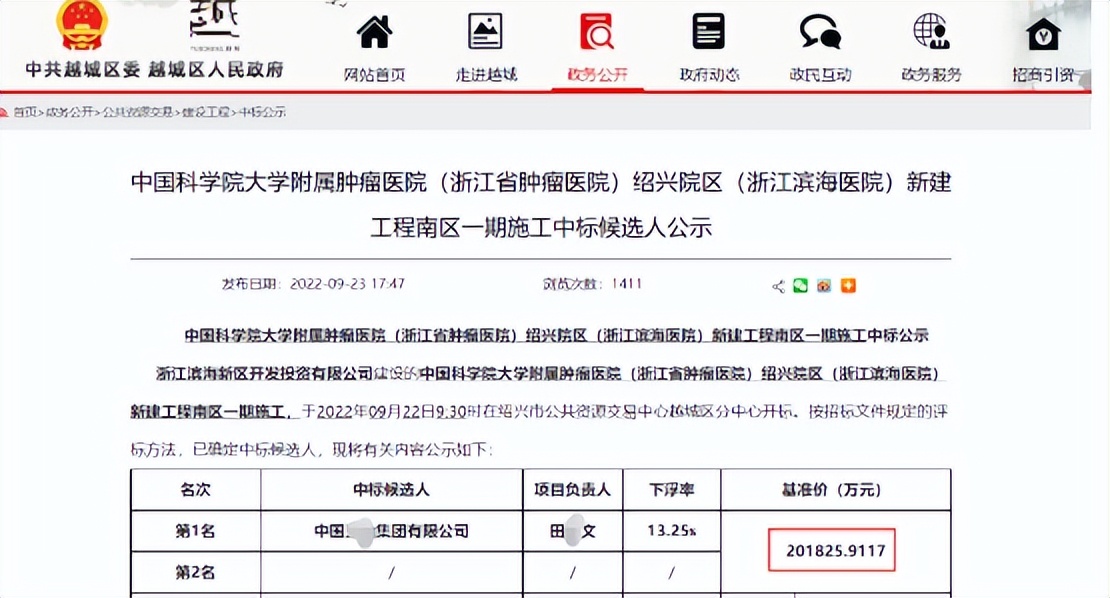Viewport: 1110px width, 598px height.
Task: Open the 政务公开 navigation tab
Action: [x=597, y=72]
